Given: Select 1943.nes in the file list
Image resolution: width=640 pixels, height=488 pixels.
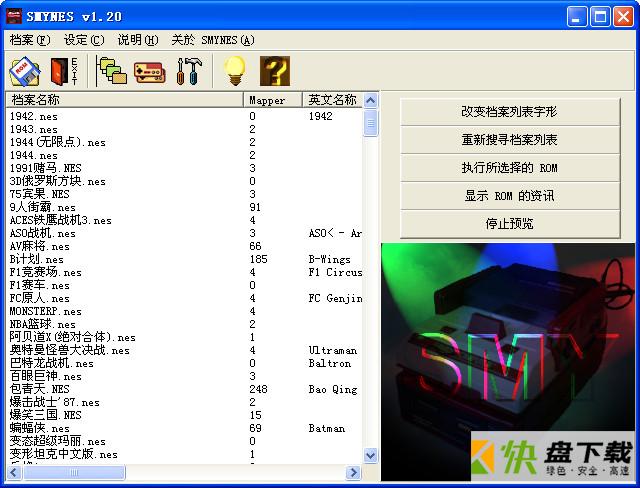Looking at the screenshot, I should point(33,129).
